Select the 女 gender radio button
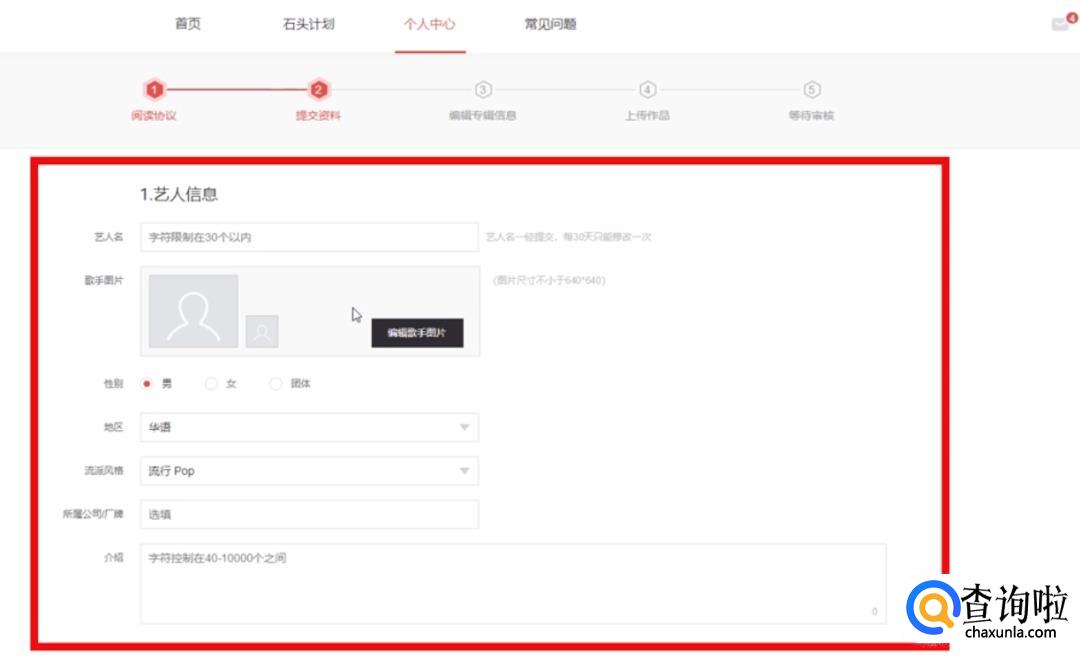The width and height of the screenshot is (1080, 663). [x=211, y=383]
